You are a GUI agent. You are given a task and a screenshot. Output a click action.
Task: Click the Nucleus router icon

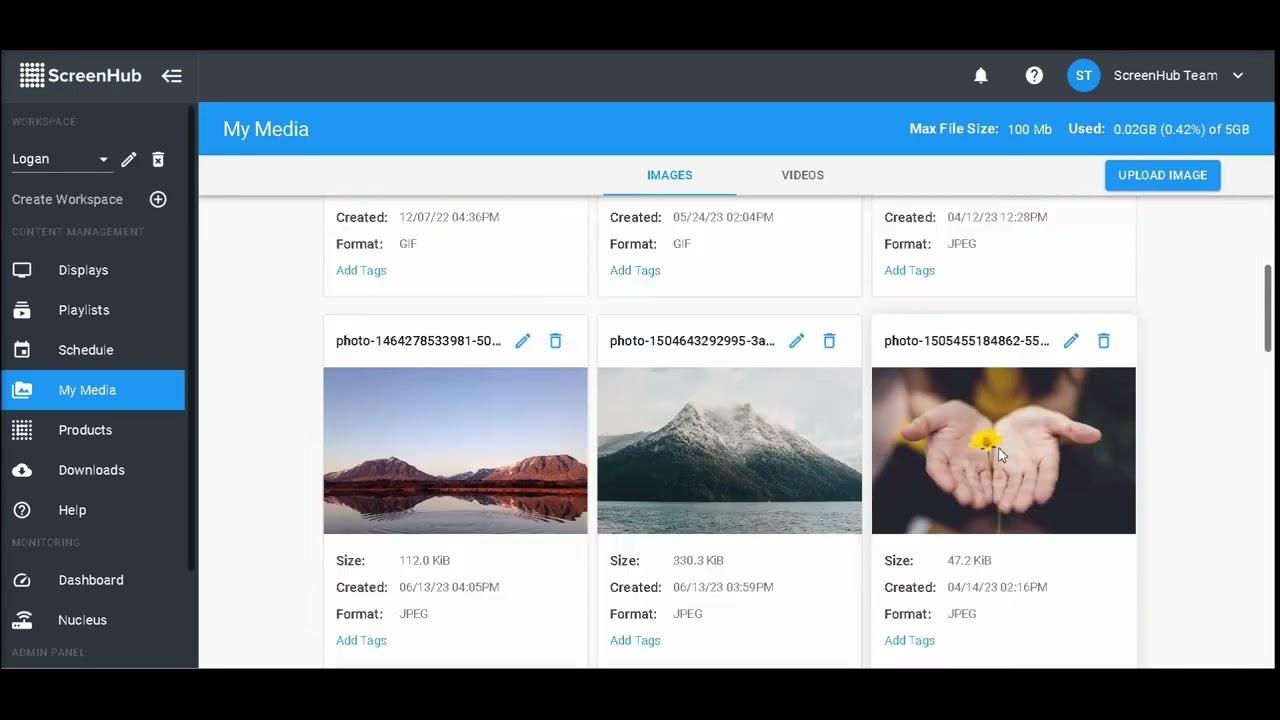pyautogui.click(x=22, y=620)
